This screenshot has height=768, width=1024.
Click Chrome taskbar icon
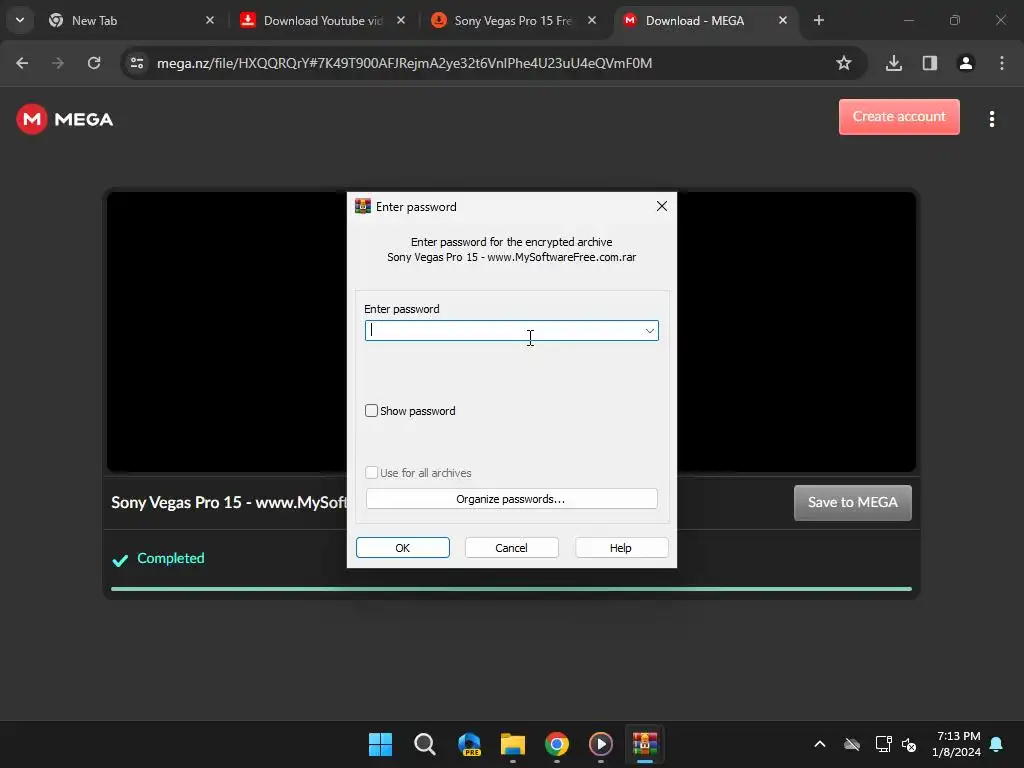(556, 744)
